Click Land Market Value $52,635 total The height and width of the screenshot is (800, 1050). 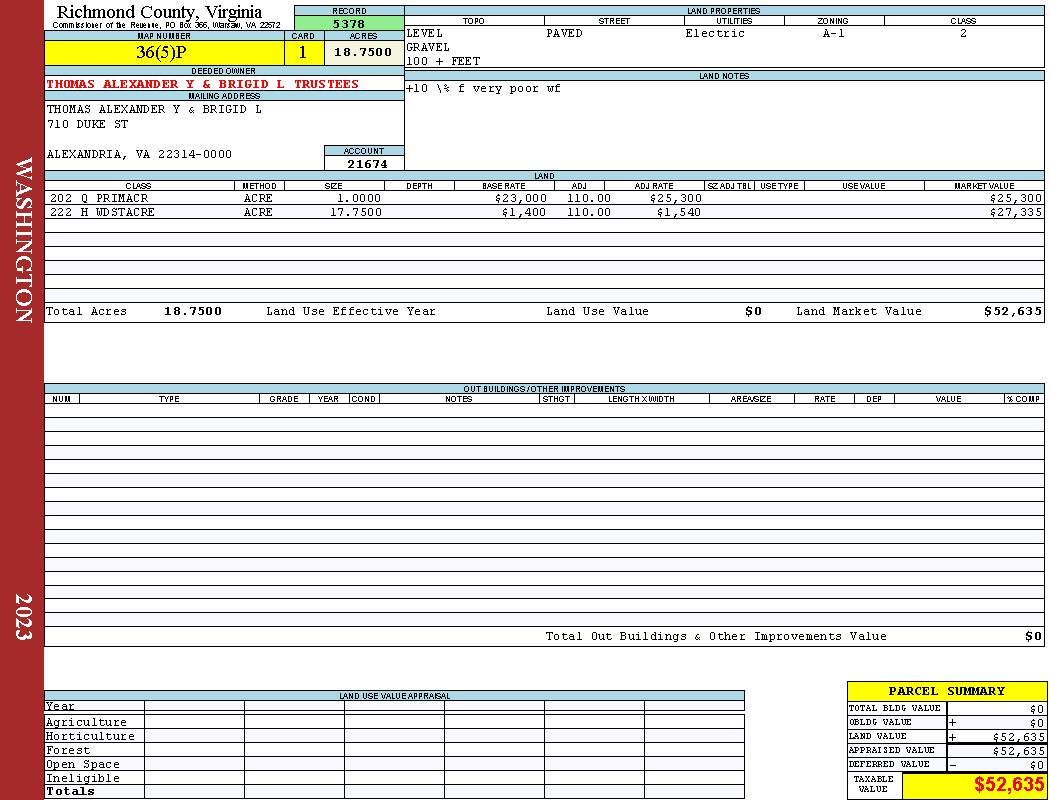pyautogui.click(x=1012, y=311)
